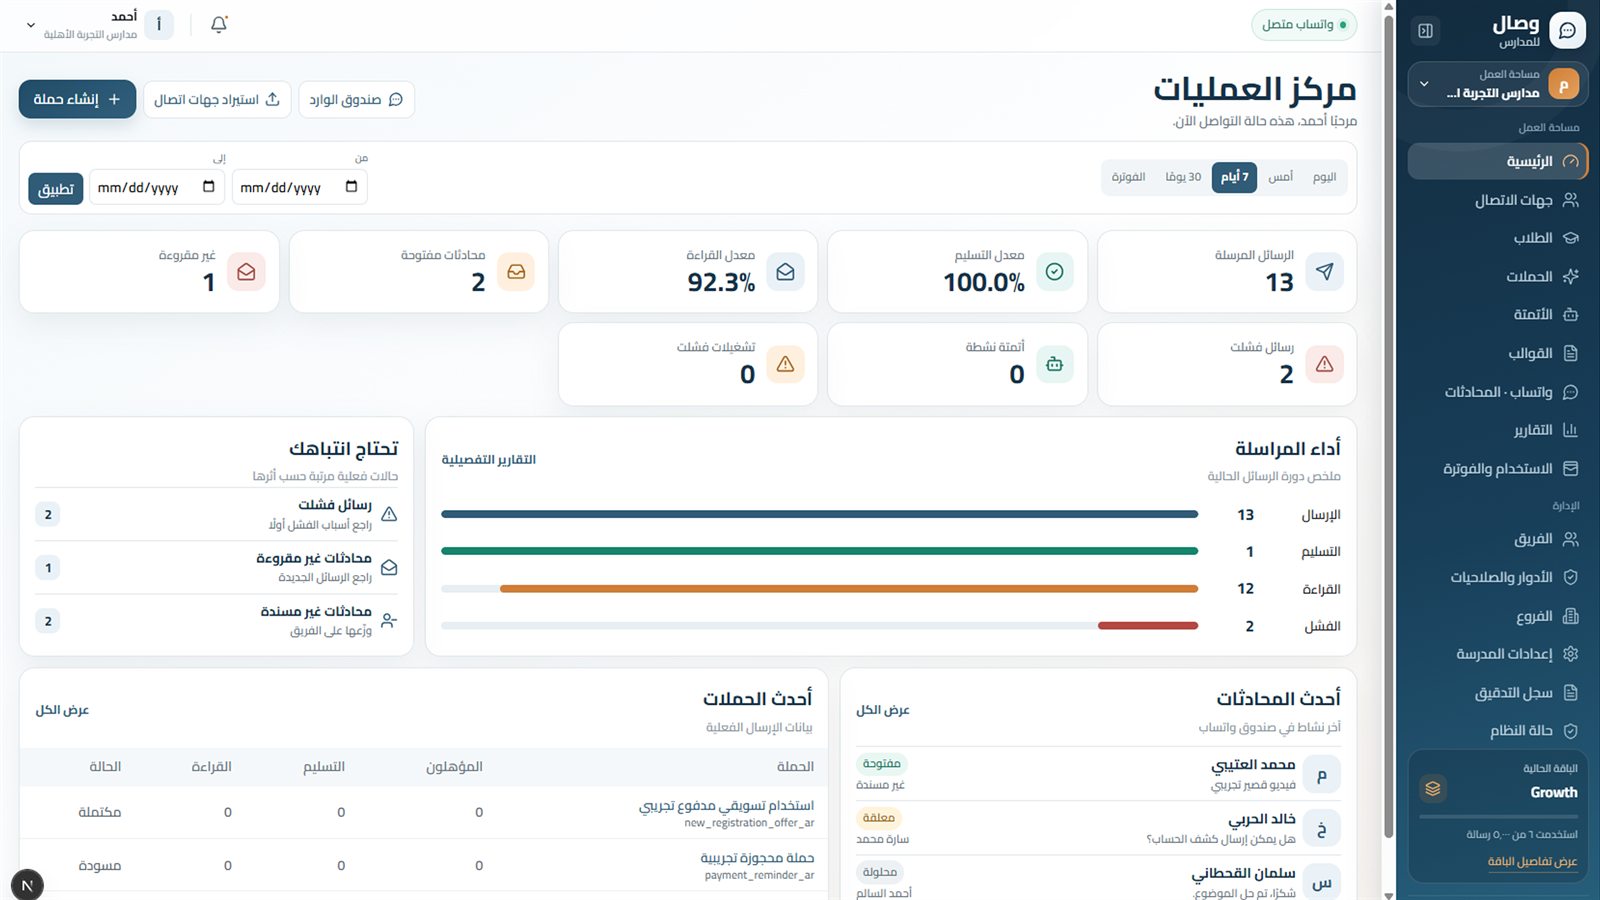Click the واتساب متصل status badge

coord(1304,25)
